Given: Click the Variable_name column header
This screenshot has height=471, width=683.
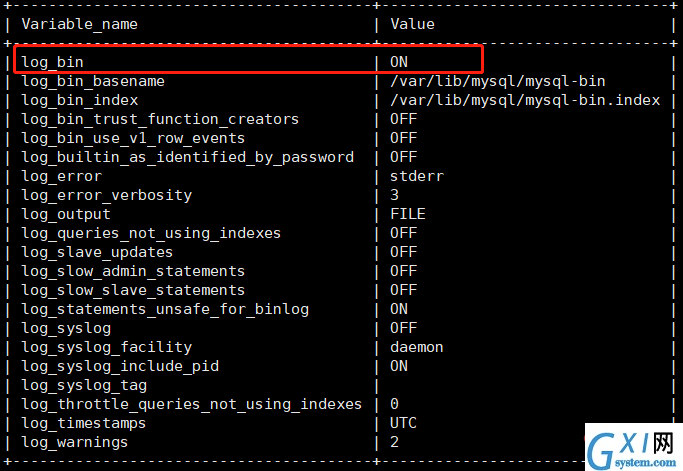Looking at the screenshot, I should coord(80,24).
